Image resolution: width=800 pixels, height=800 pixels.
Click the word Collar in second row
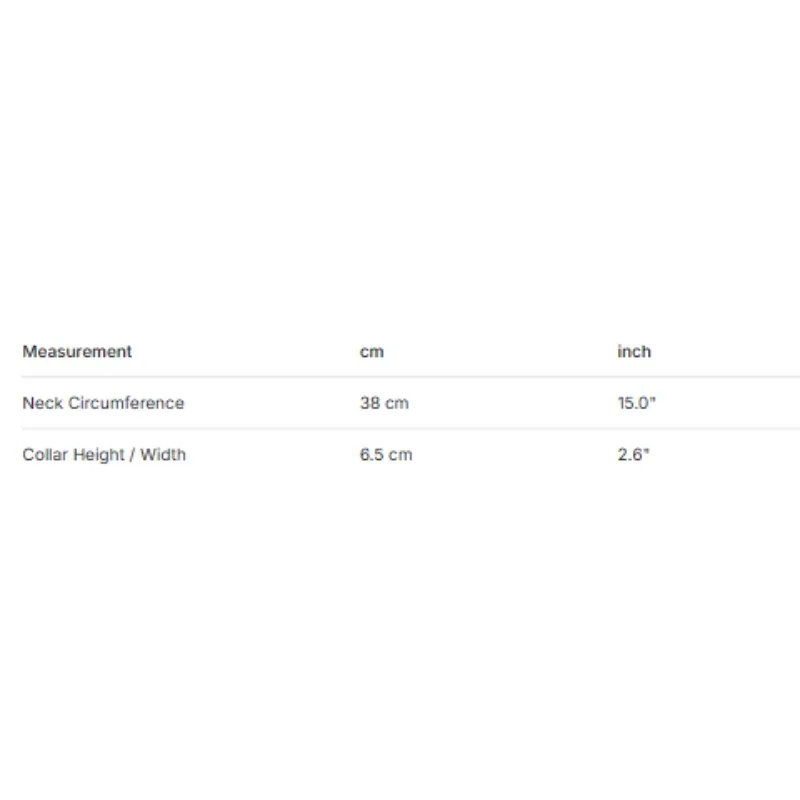click(45, 455)
